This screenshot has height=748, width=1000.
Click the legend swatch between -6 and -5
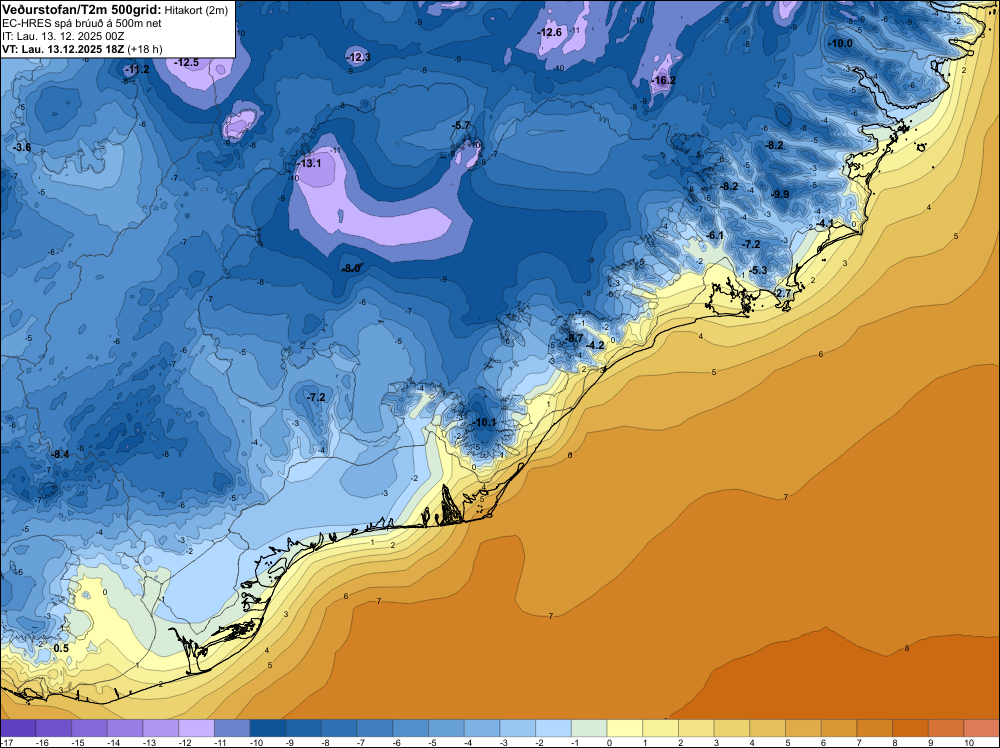coord(411,728)
